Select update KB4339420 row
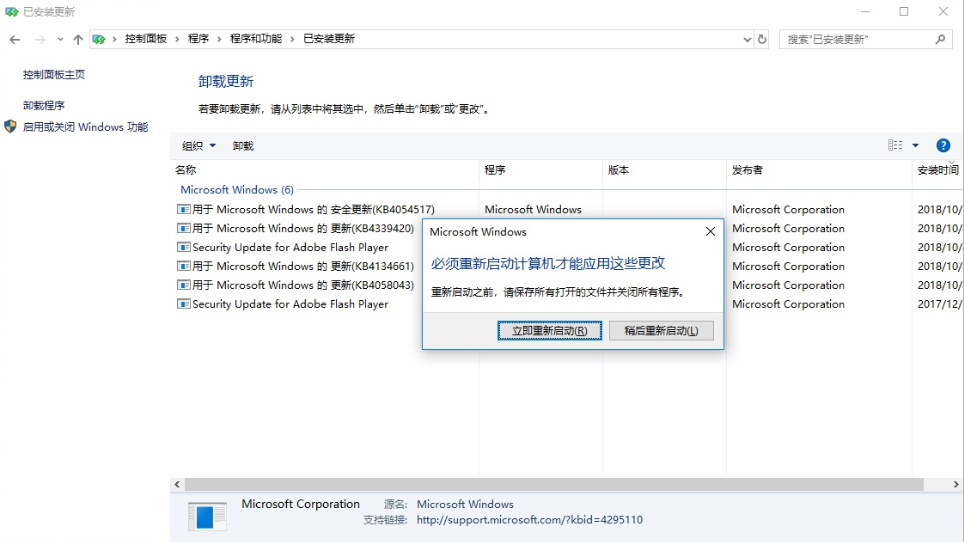 point(296,229)
